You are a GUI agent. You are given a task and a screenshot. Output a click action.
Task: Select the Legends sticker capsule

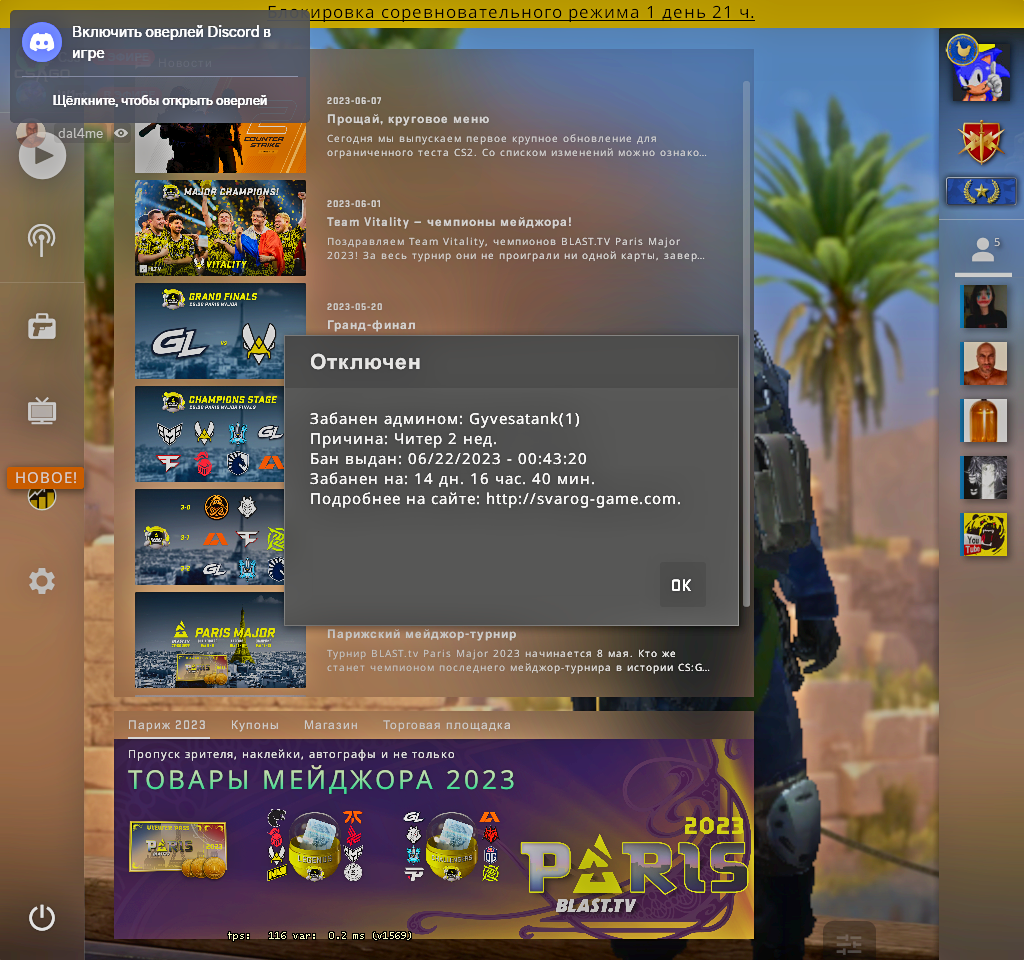point(315,846)
